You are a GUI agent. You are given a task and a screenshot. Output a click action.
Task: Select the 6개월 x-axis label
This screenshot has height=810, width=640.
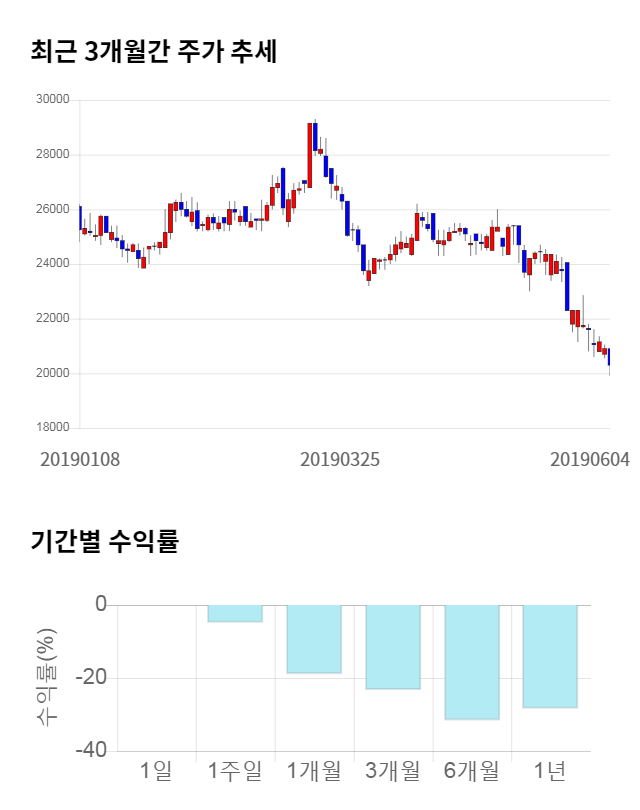click(472, 770)
